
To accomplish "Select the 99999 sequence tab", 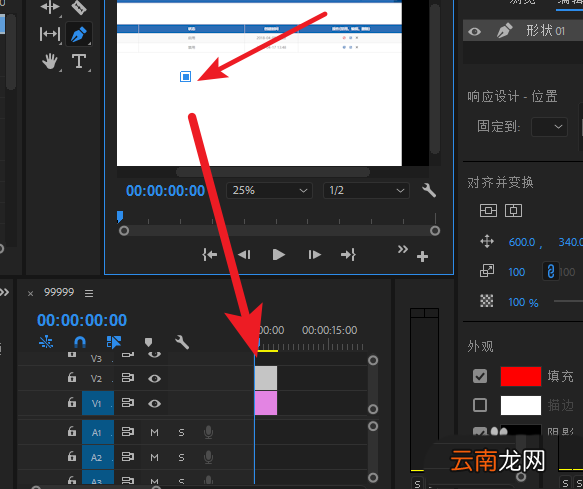I will coord(59,292).
